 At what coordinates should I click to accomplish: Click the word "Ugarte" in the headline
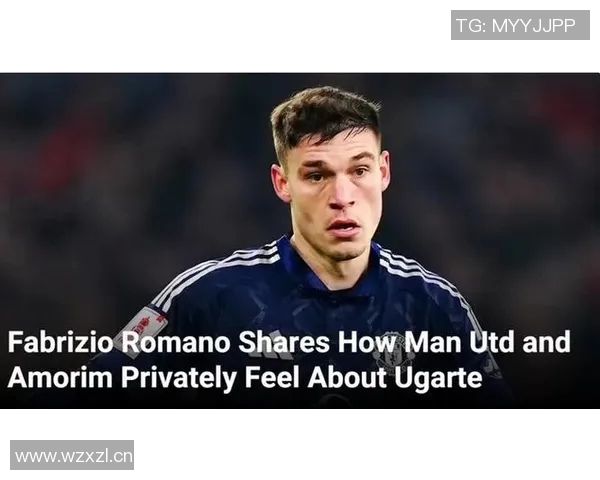click(439, 378)
